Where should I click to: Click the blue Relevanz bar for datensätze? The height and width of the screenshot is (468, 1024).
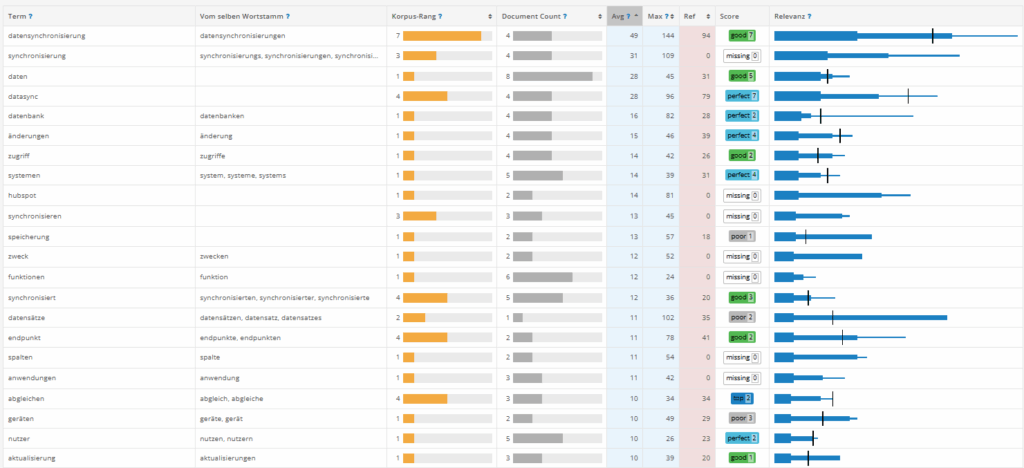click(860, 317)
